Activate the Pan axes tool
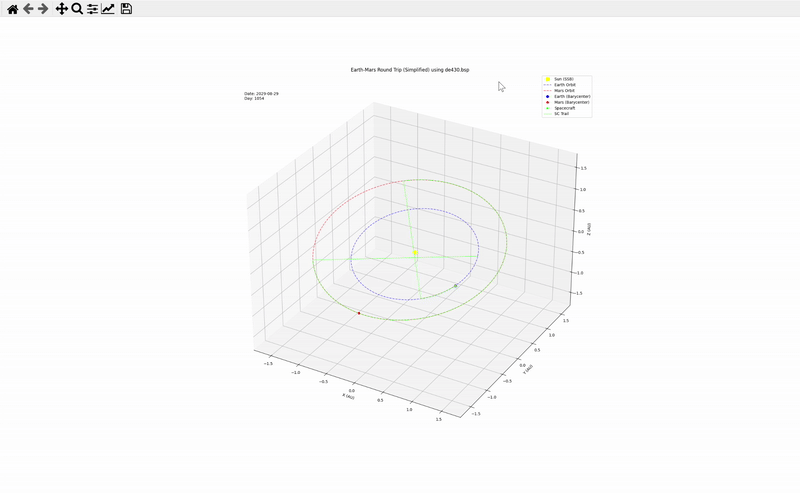Image resolution: width=800 pixels, height=493 pixels. tap(62, 9)
